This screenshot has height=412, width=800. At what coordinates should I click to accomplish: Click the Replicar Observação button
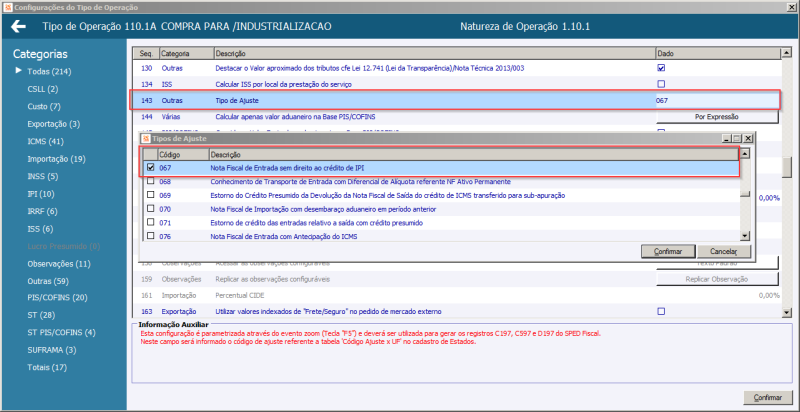click(717, 279)
